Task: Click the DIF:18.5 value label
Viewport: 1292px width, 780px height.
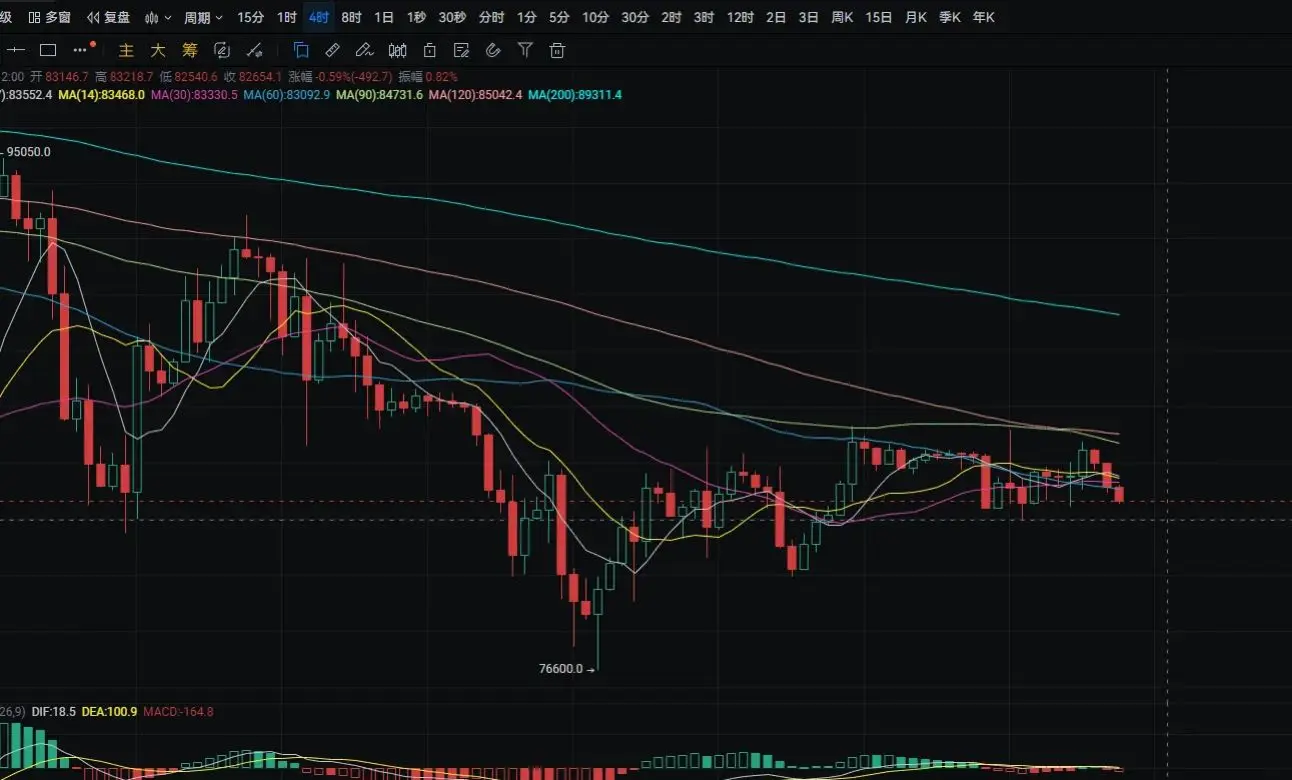Action: coord(54,712)
